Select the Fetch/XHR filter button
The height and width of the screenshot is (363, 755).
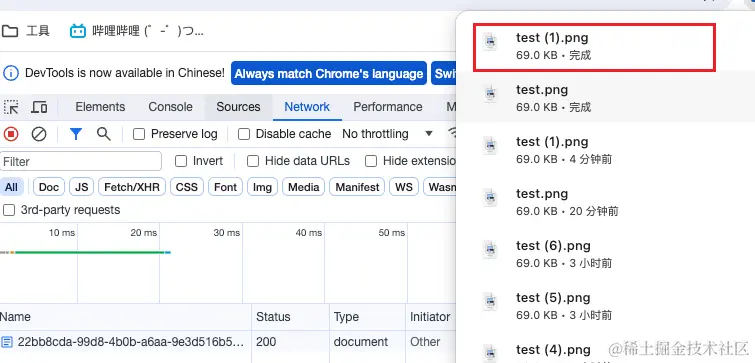coord(132,187)
